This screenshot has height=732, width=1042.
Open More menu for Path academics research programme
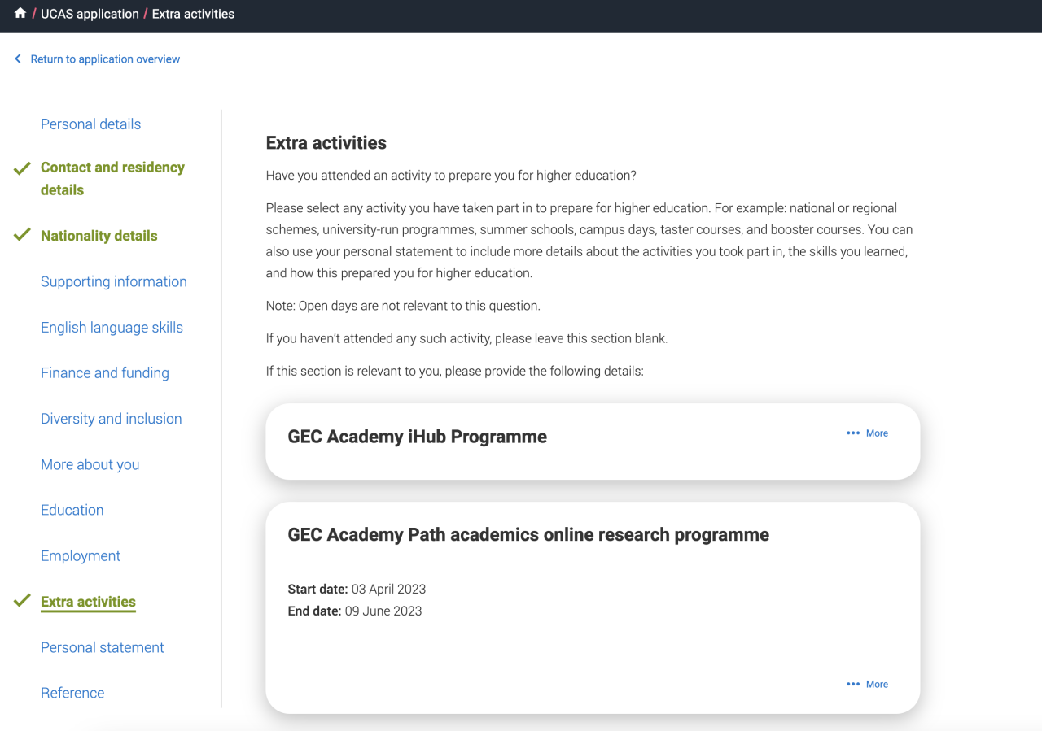point(867,684)
